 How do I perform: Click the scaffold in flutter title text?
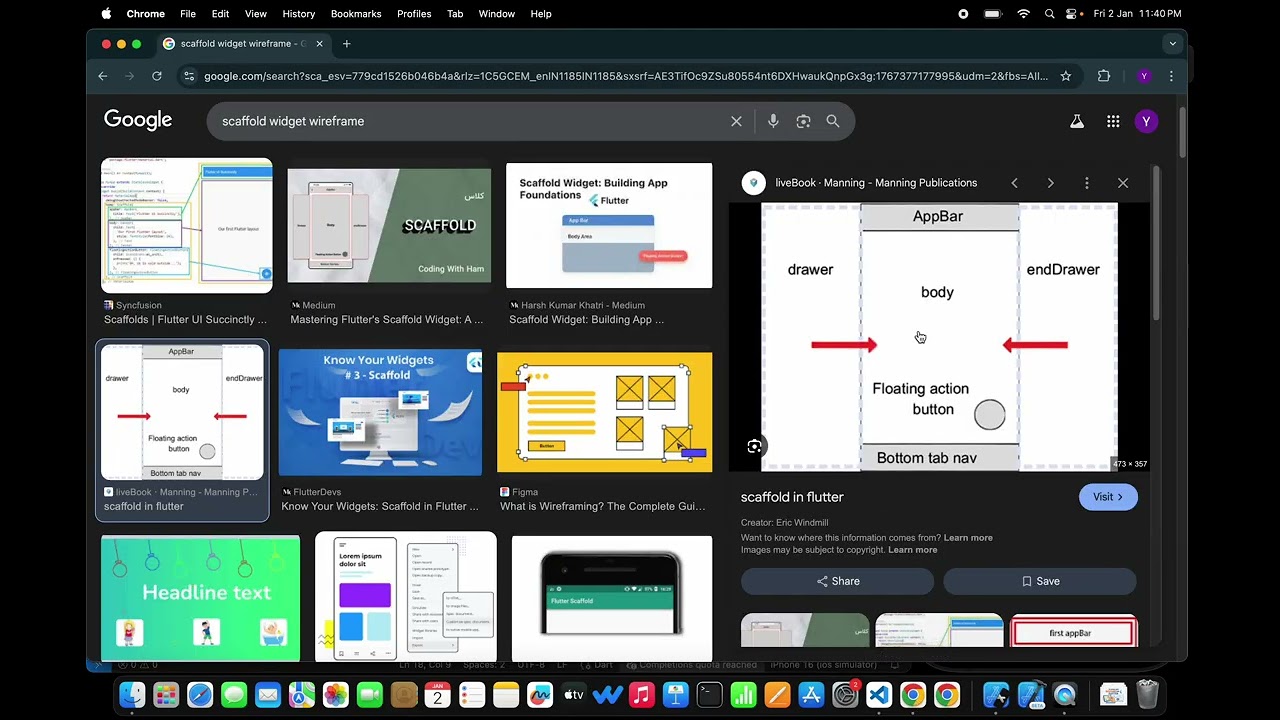[792, 497]
